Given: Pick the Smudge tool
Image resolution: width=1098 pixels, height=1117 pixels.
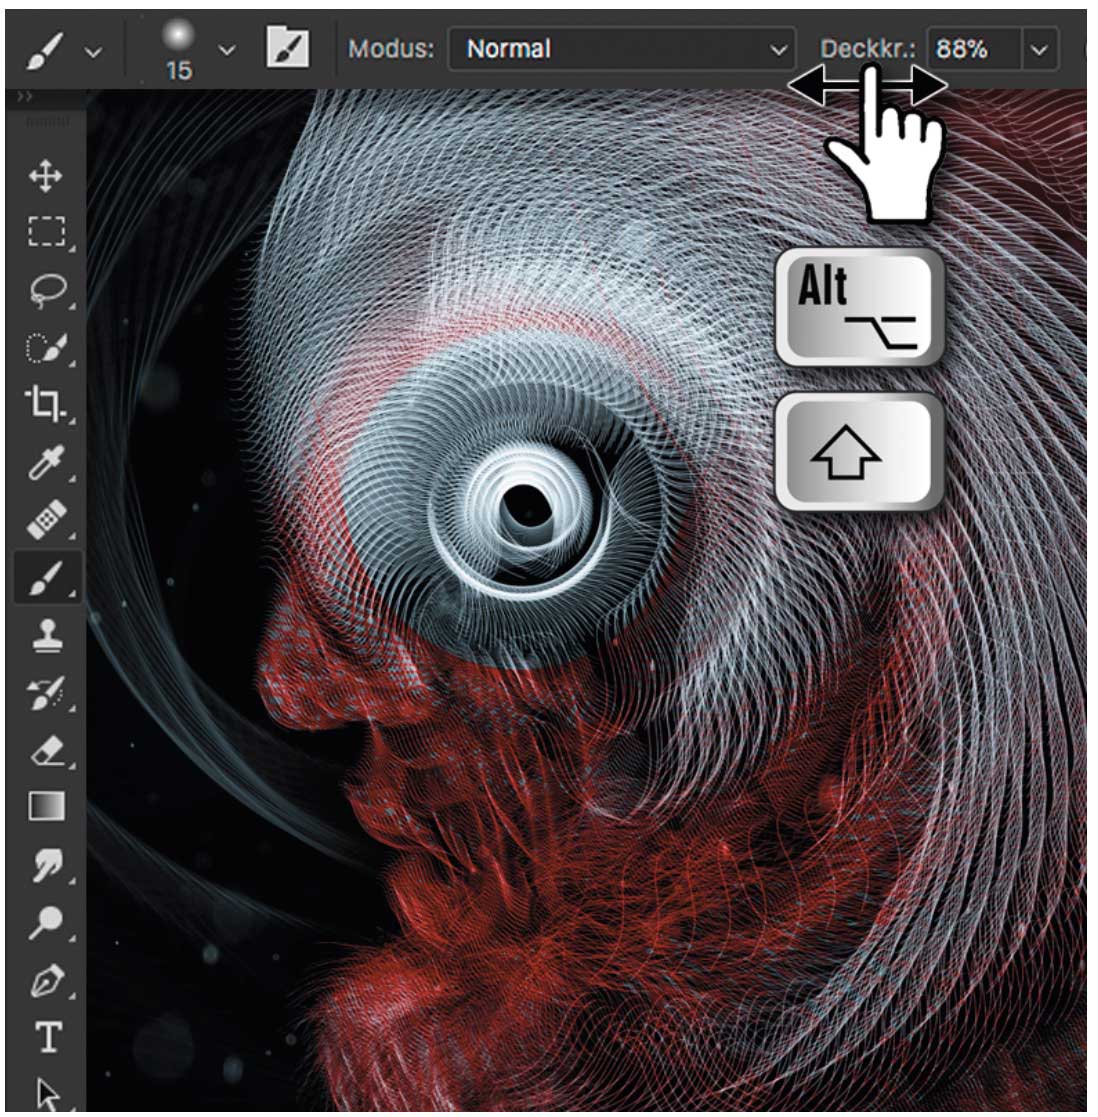Looking at the screenshot, I should [47, 864].
